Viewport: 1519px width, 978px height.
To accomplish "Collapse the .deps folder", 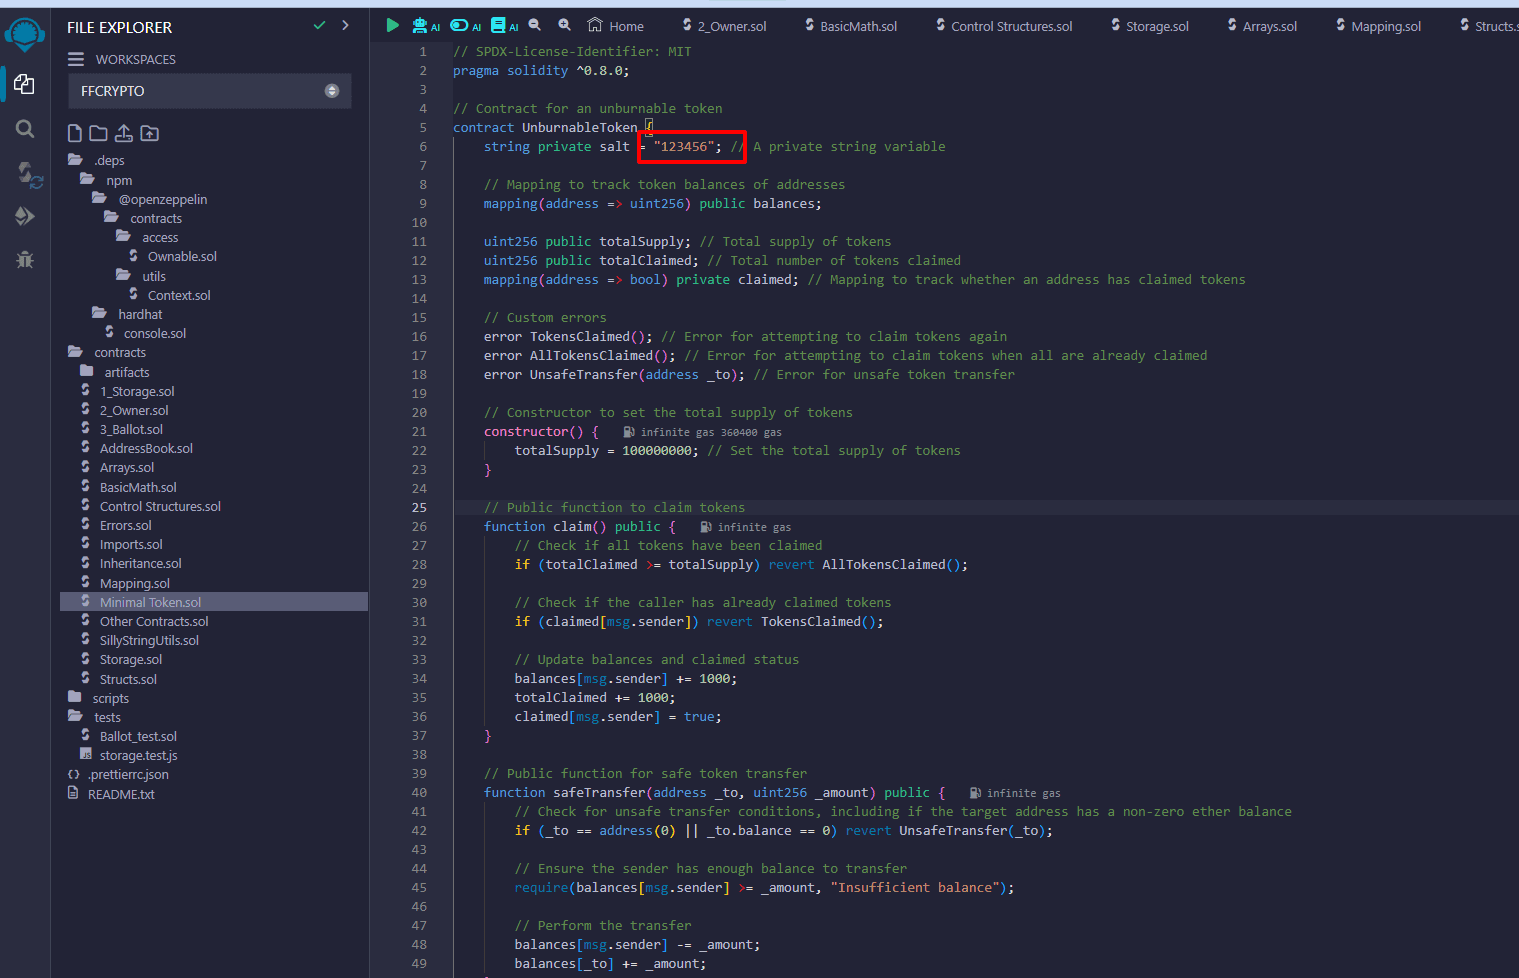I will tap(98, 160).
